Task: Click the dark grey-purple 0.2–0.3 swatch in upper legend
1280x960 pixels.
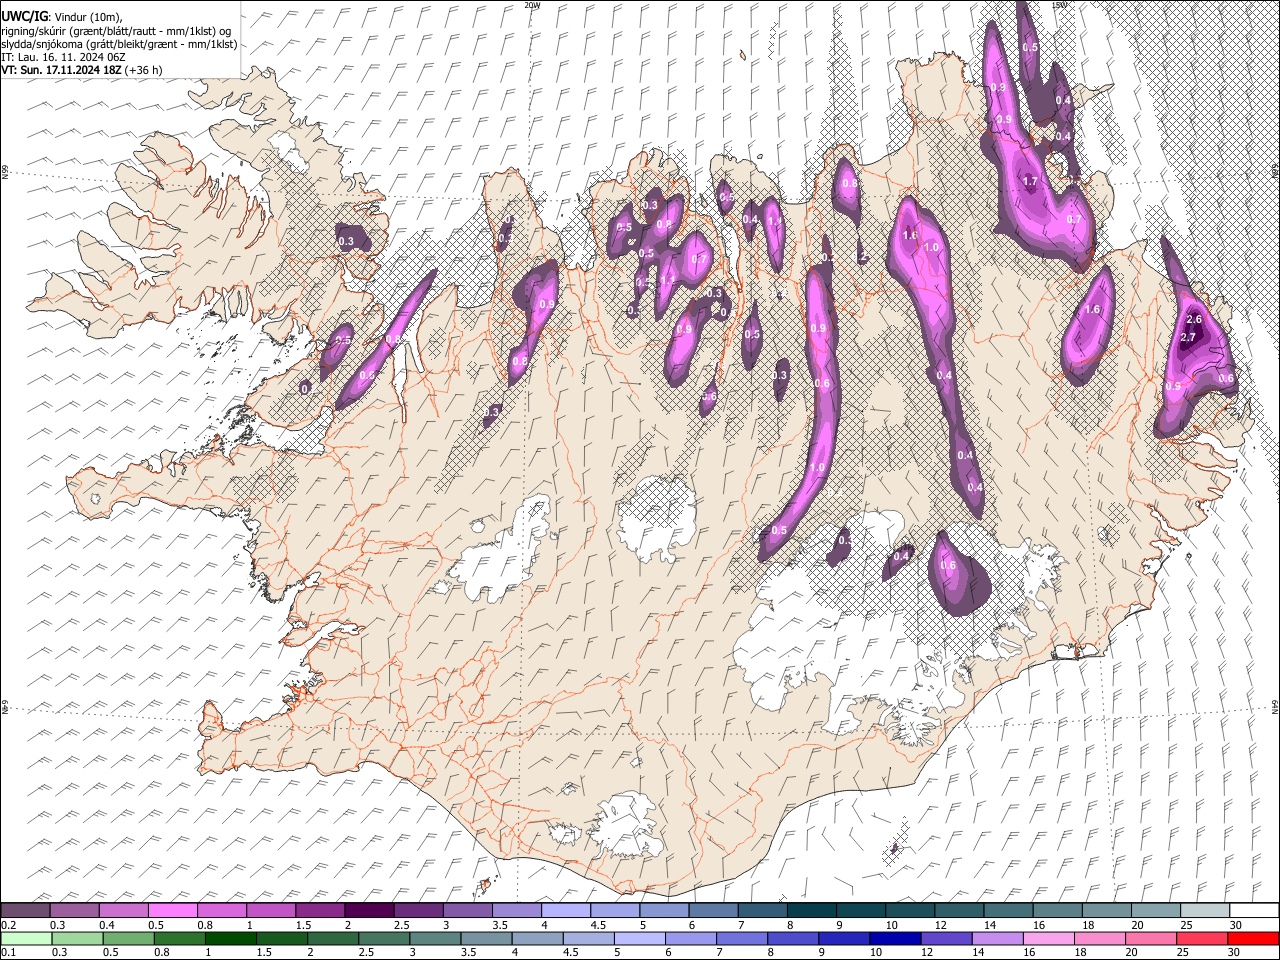Action: tap(25, 911)
